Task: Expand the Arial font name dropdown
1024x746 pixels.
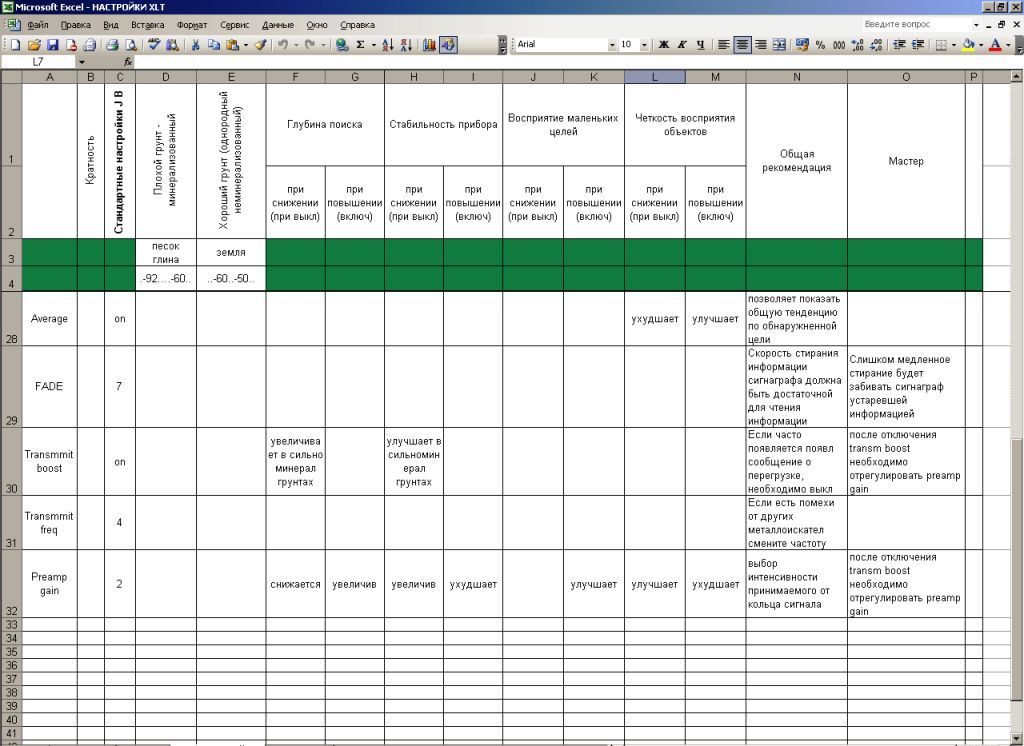Action: click(x=612, y=45)
